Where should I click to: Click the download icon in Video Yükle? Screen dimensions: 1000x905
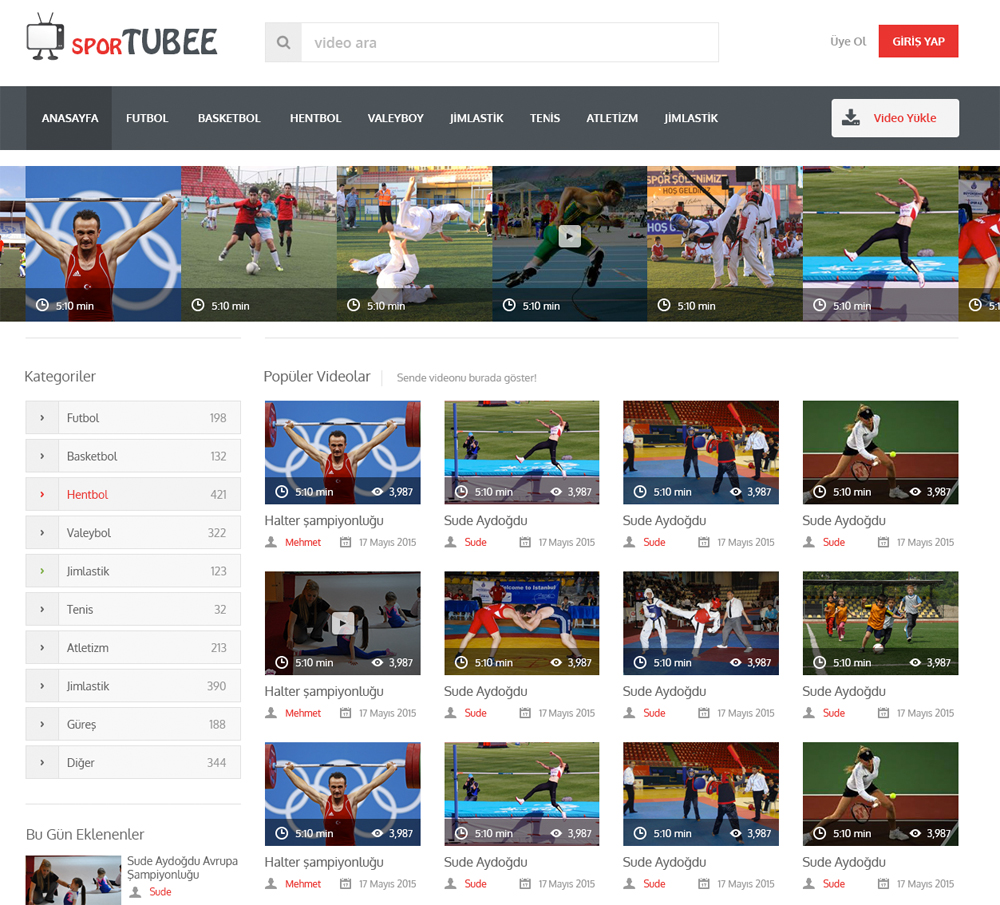click(x=851, y=118)
